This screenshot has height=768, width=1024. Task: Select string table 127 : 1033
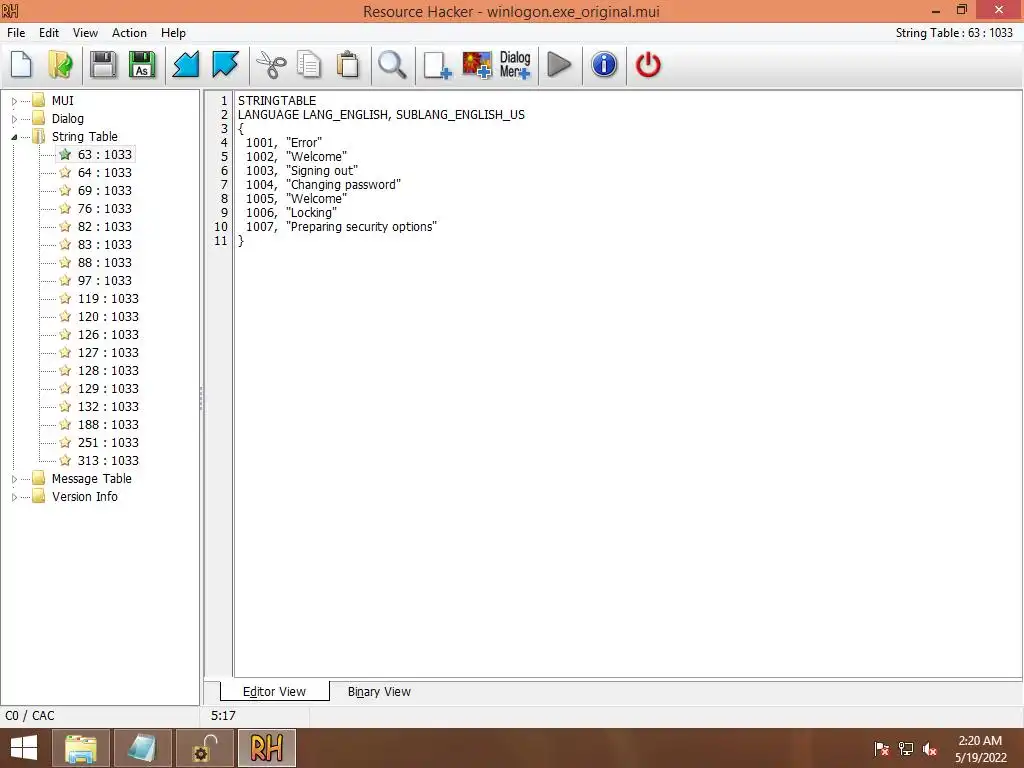[x=108, y=353]
